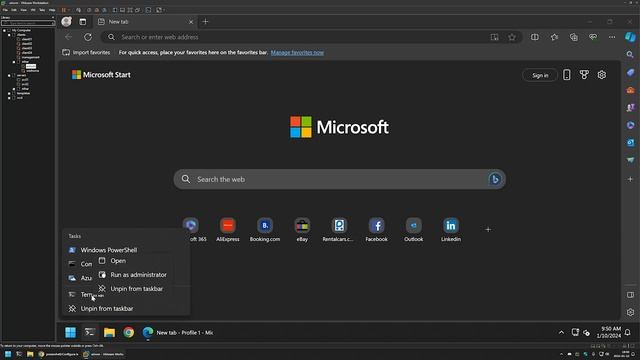
Task: Open the Booking.com quick link
Action: [x=265, y=229]
